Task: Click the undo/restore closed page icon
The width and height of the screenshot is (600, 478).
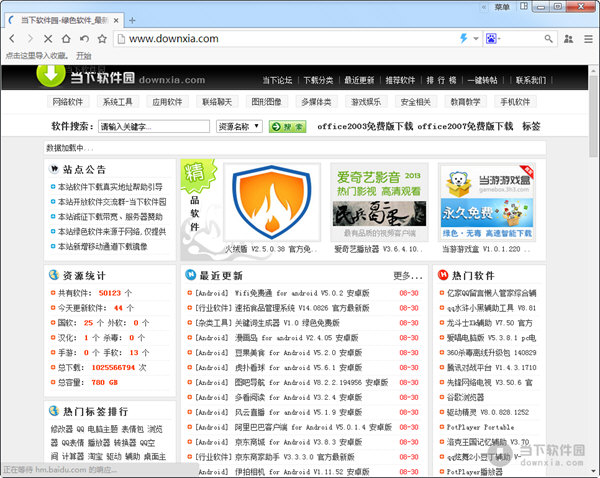Action: pyautogui.click(x=84, y=39)
